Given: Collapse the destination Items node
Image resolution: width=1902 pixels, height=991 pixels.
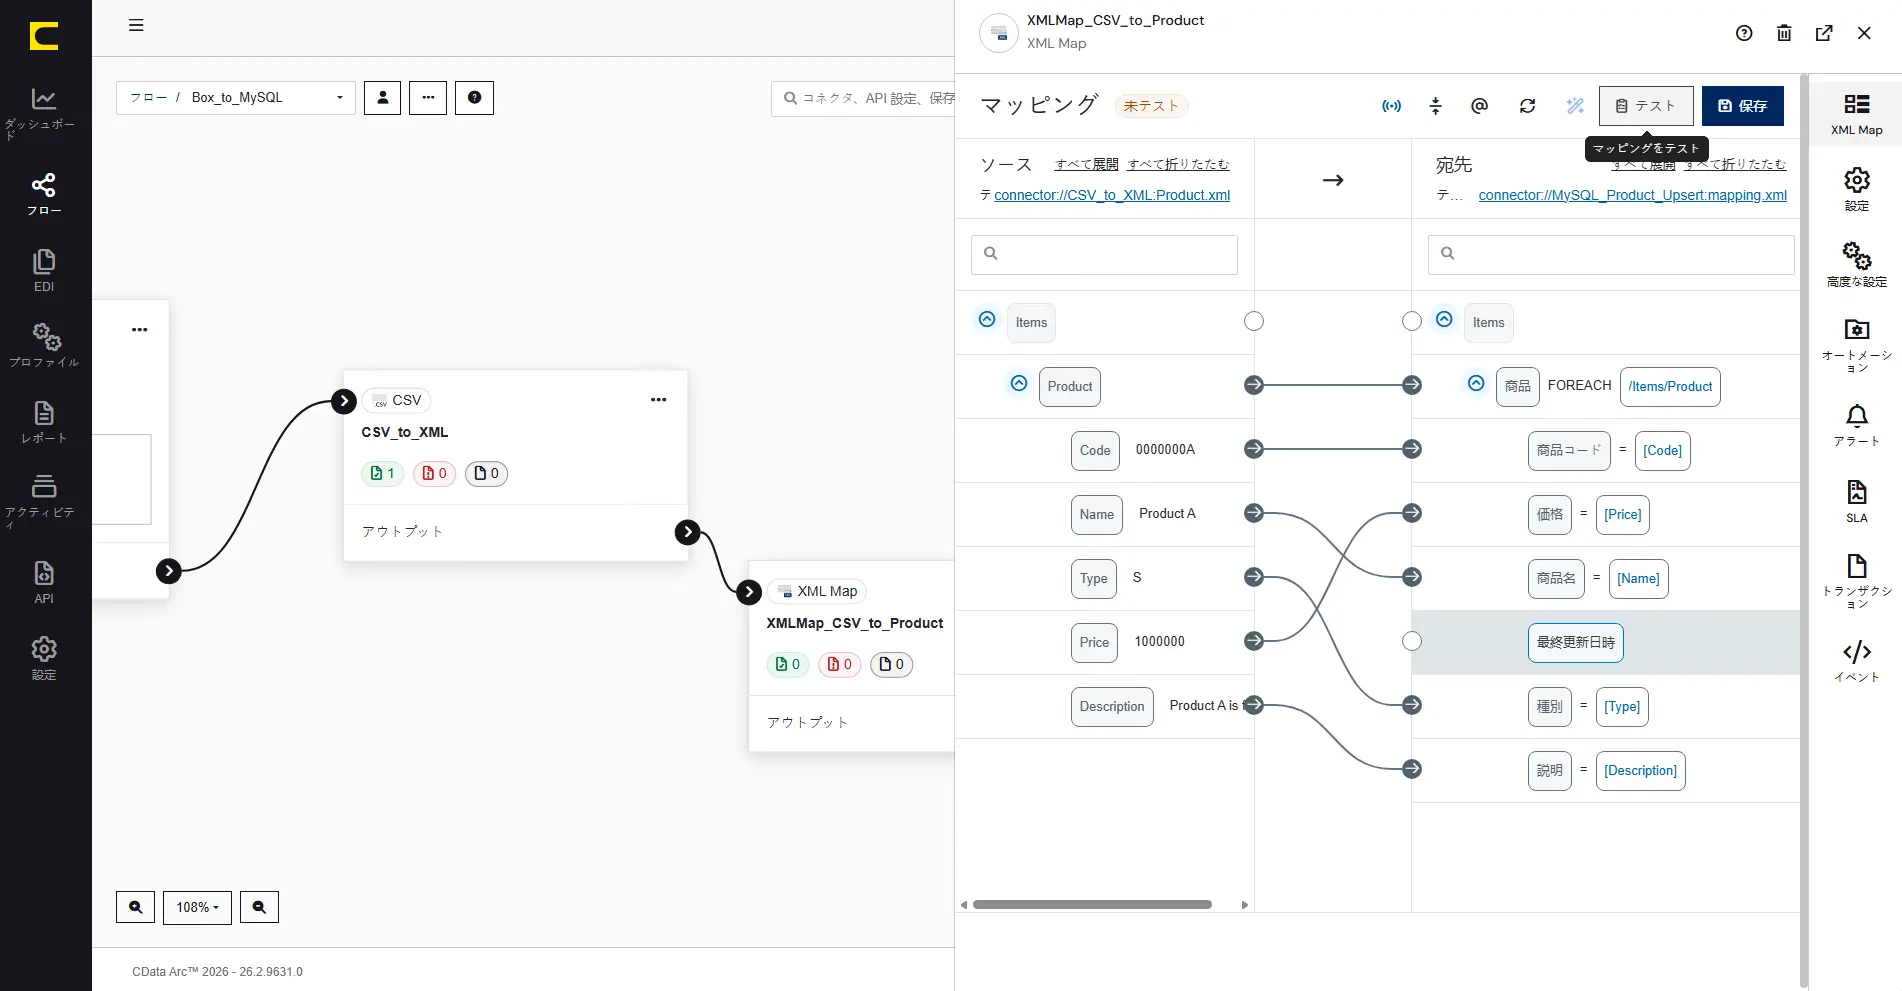Looking at the screenshot, I should click(1444, 320).
